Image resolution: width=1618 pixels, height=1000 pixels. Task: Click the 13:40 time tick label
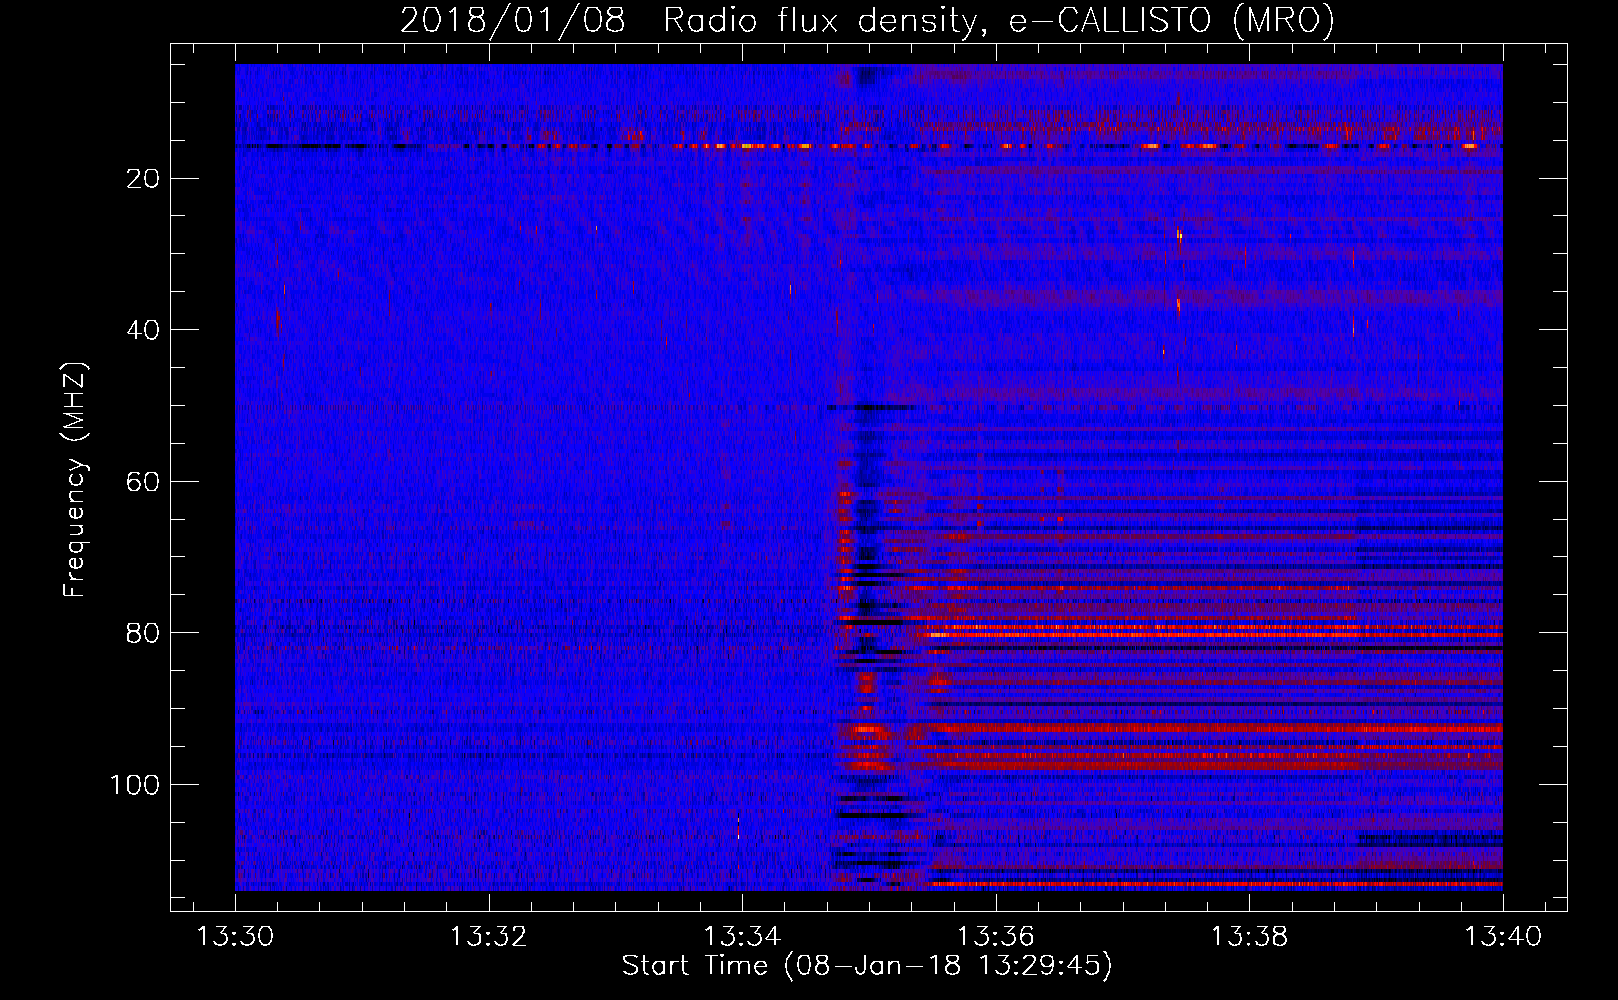point(1504,937)
